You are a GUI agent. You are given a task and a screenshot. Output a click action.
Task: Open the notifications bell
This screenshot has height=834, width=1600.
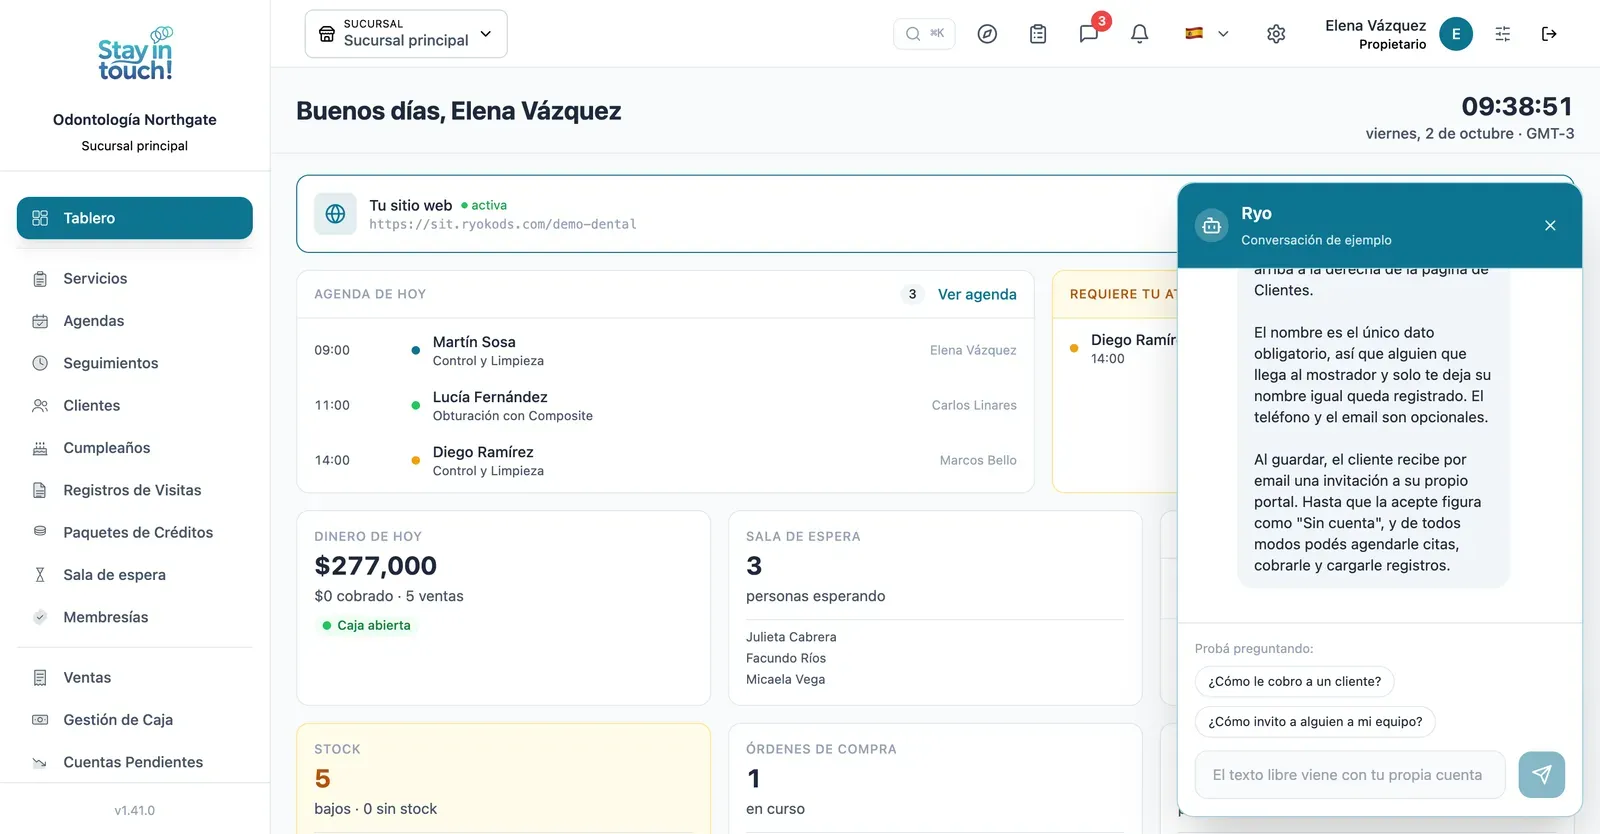(x=1139, y=34)
